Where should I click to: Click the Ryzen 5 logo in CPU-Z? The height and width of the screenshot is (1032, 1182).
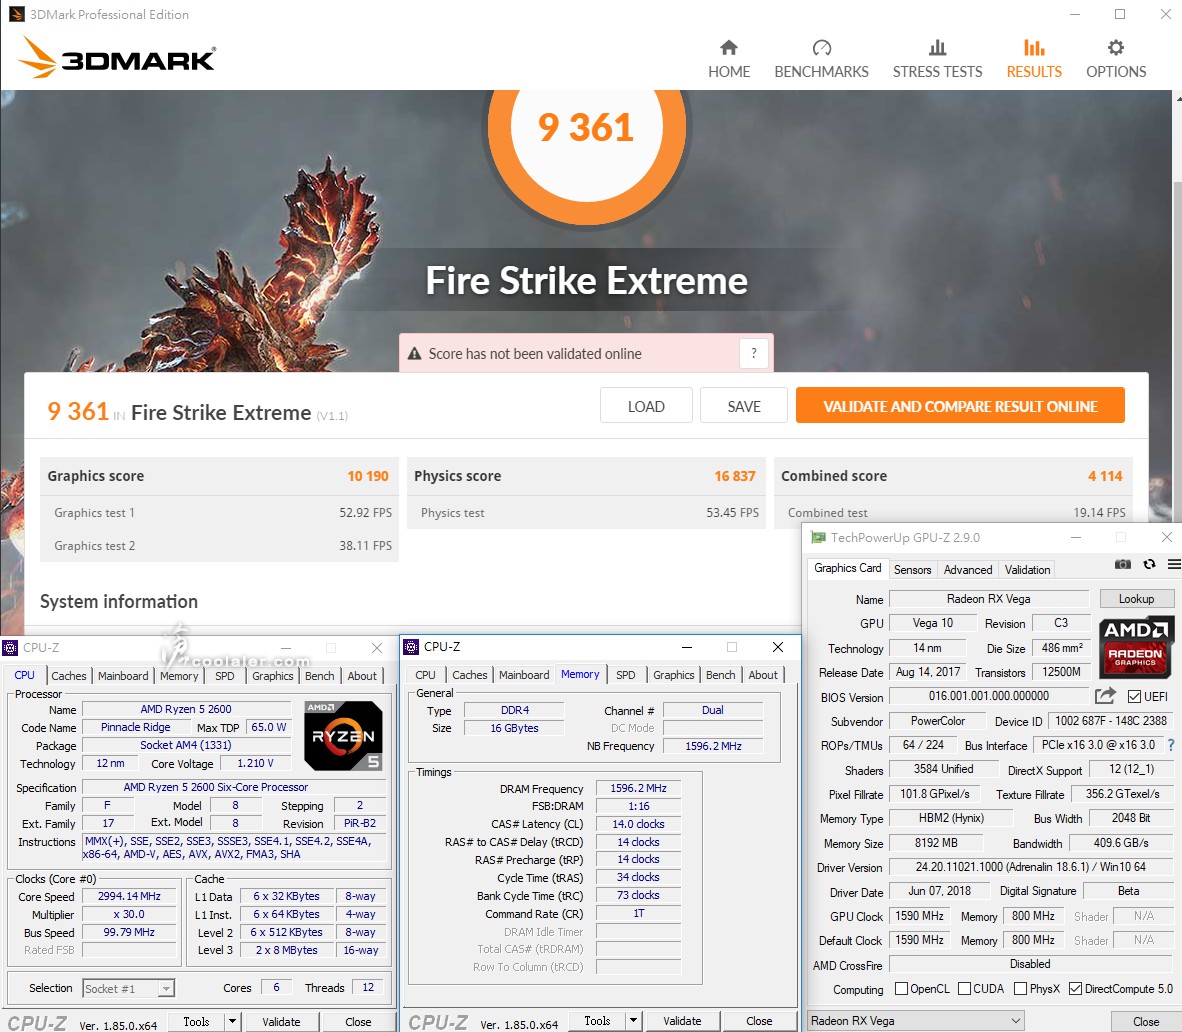pos(343,735)
